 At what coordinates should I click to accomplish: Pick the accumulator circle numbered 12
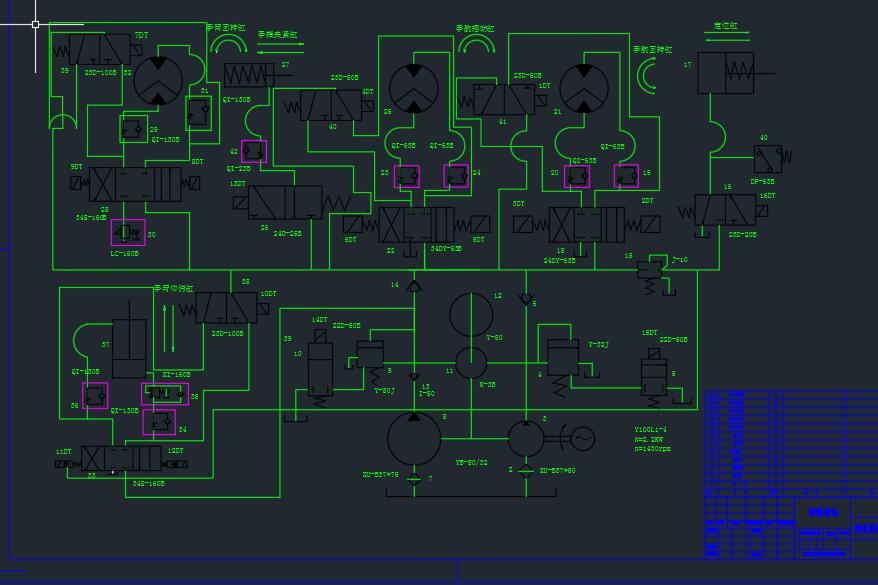pos(471,315)
